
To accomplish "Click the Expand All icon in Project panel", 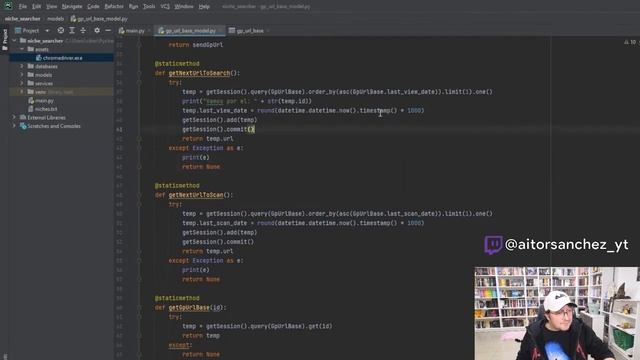I will [72, 31].
